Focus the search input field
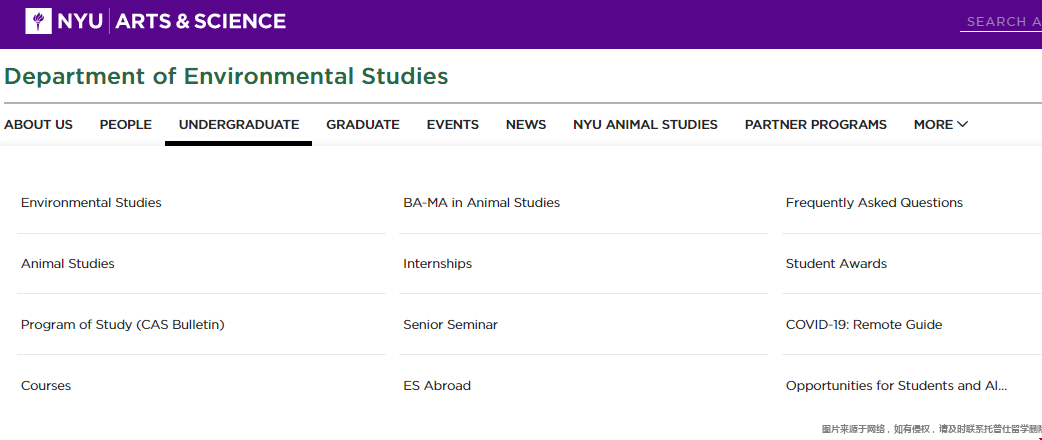Viewport: 1042px width, 440px height. tap(1001, 22)
